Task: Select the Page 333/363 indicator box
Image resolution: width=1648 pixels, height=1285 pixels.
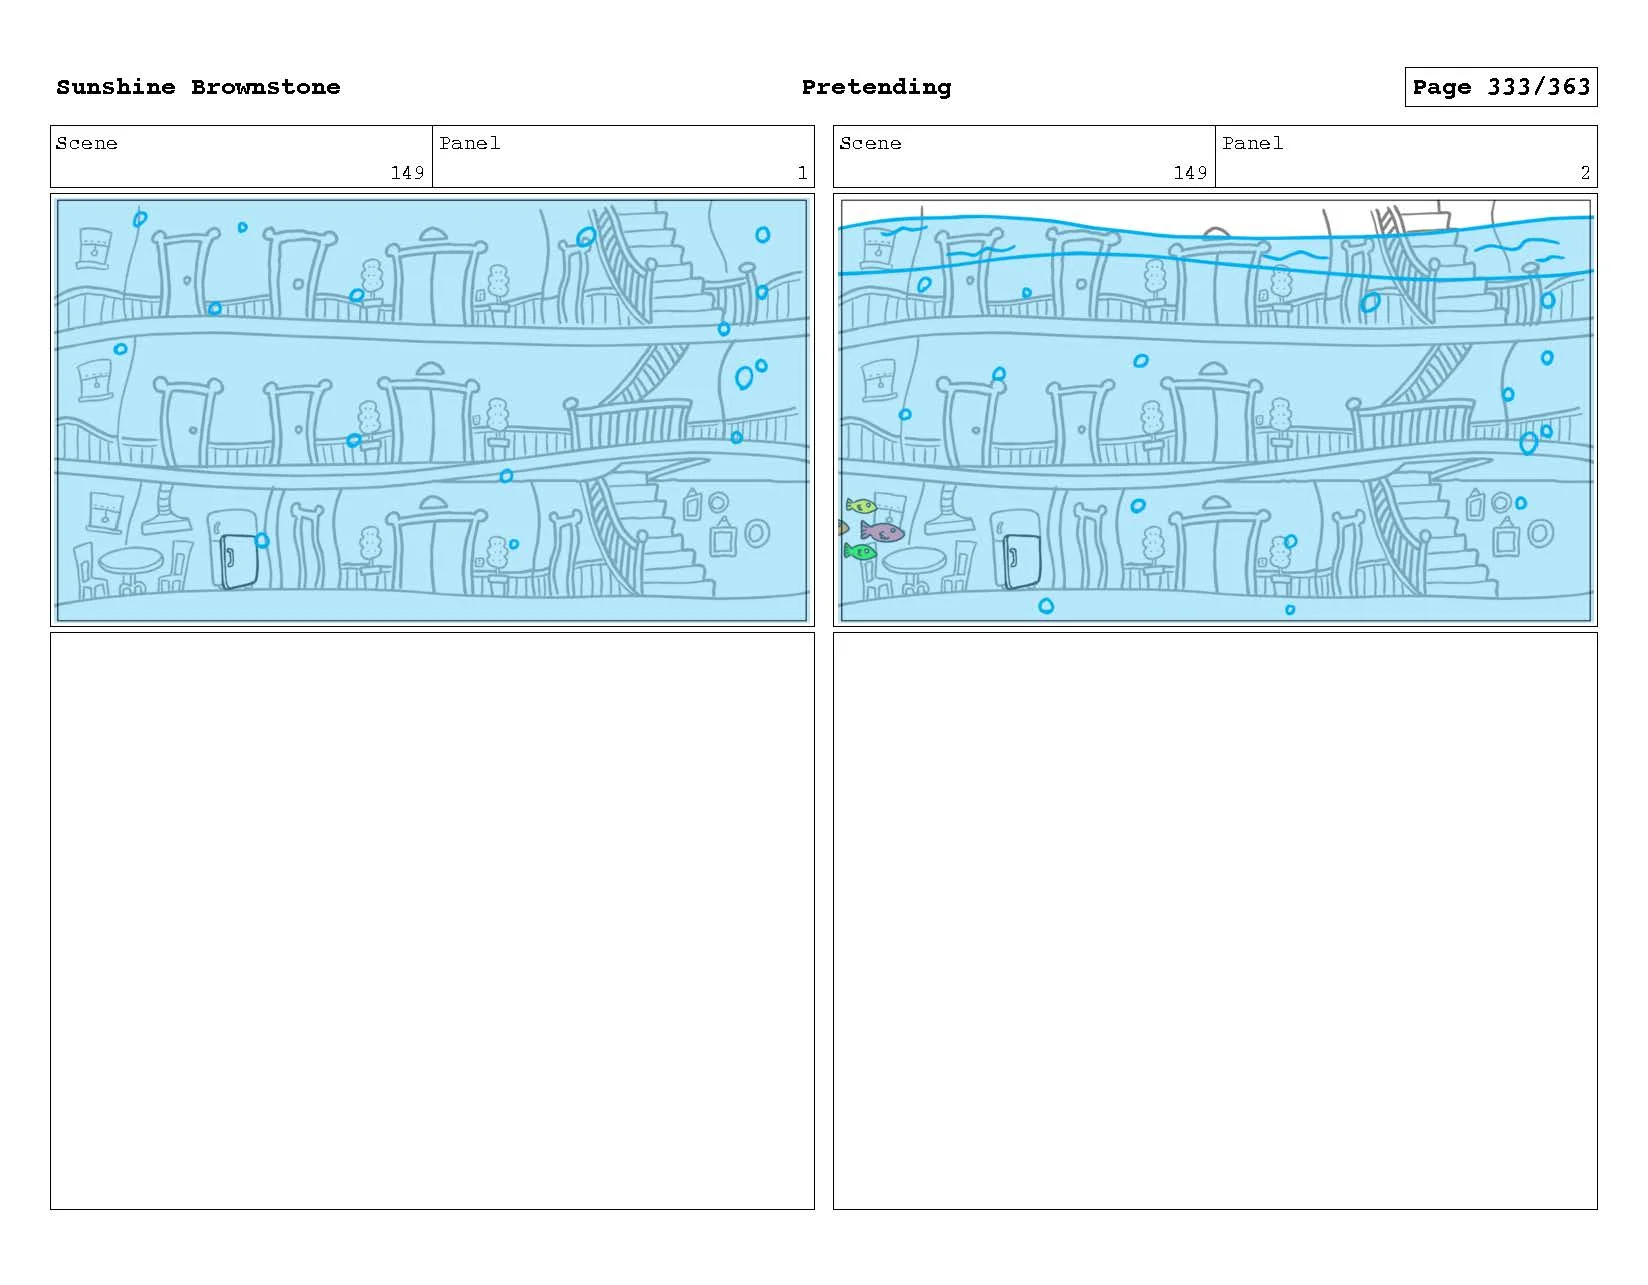Action: click(x=1500, y=87)
